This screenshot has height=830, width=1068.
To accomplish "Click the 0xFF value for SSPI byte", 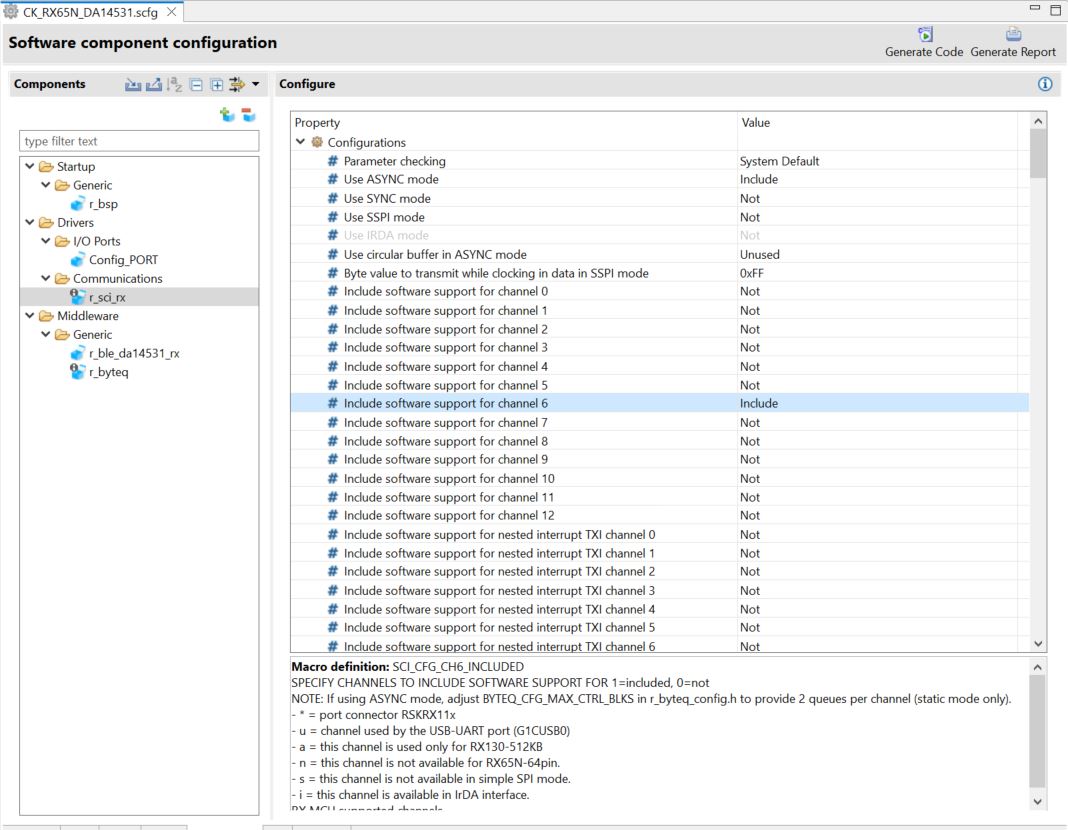I will [x=751, y=272].
